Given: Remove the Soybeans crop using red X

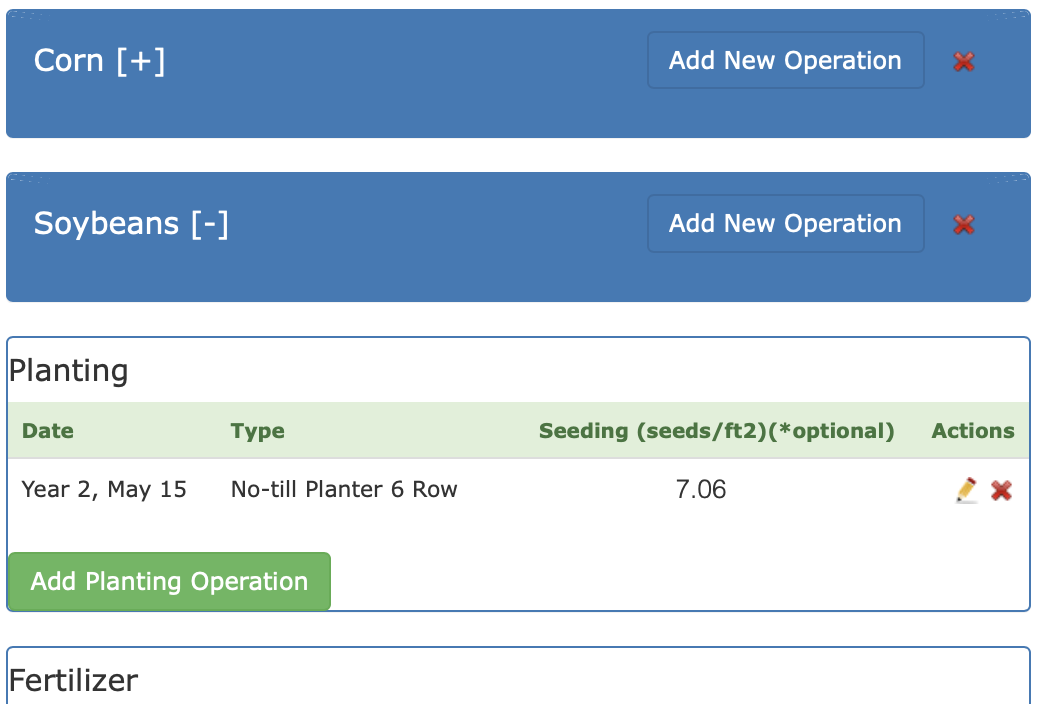Looking at the screenshot, I should [963, 225].
